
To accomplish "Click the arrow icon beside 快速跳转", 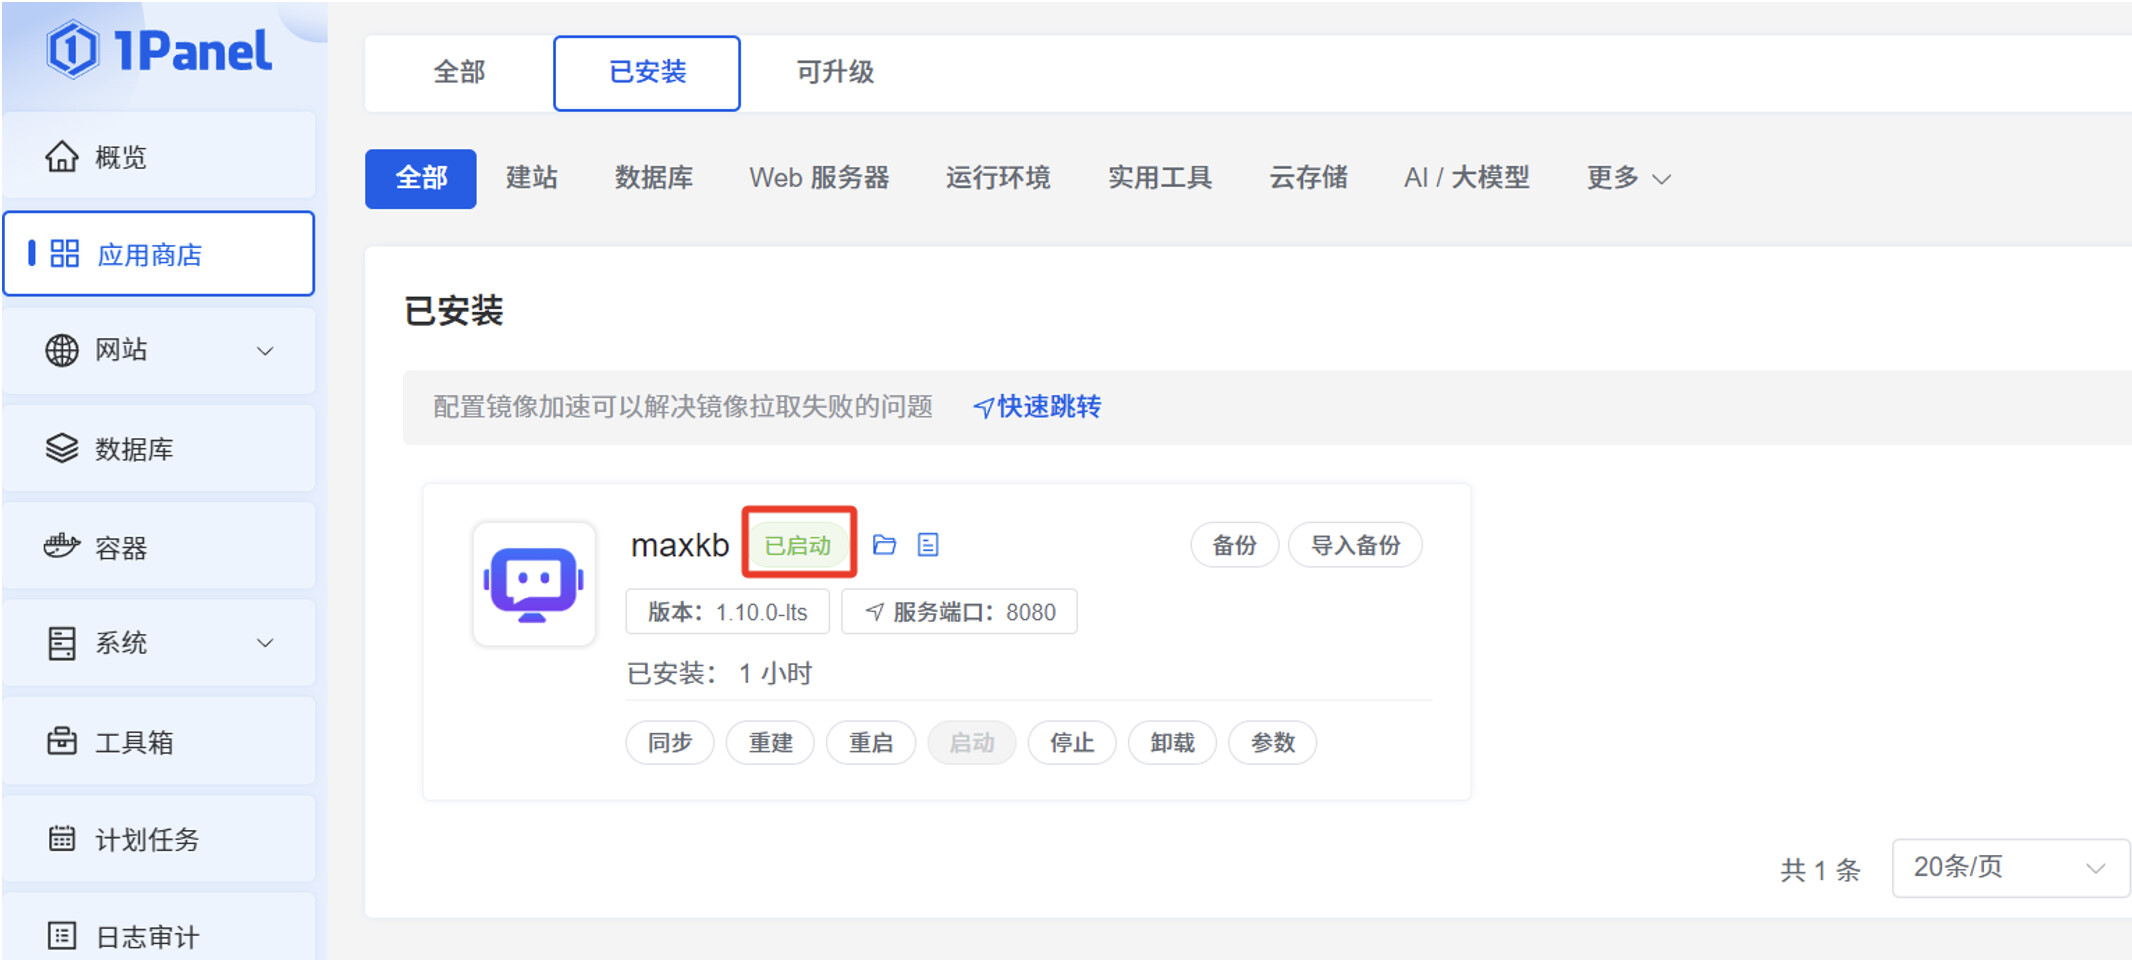I will tap(983, 408).
